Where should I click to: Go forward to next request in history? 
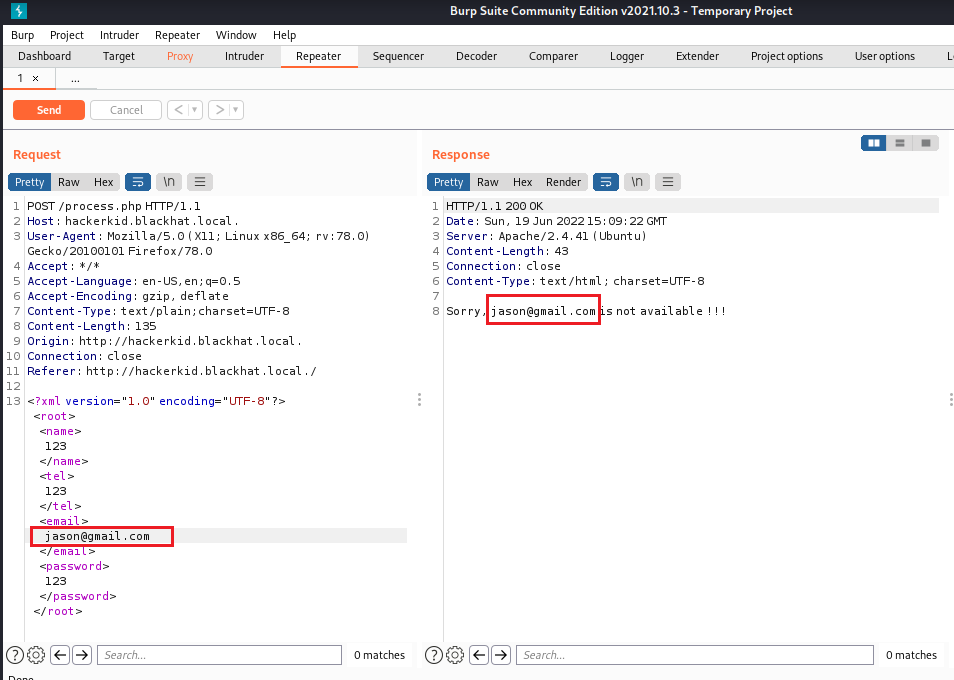tap(220, 110)
